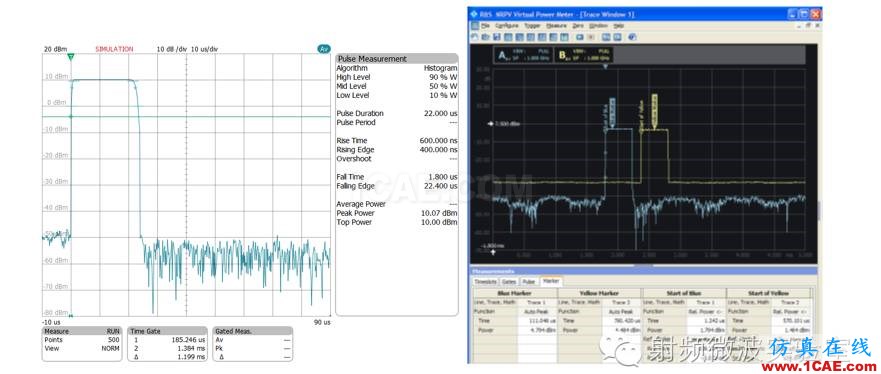
Task: Open the File menu
Action: (485, 26)
